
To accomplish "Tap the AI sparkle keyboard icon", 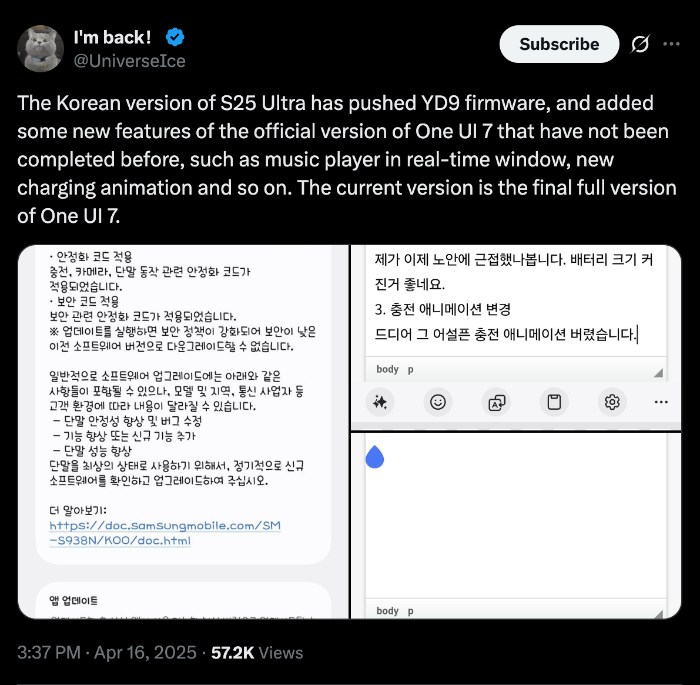I will 380,402.
